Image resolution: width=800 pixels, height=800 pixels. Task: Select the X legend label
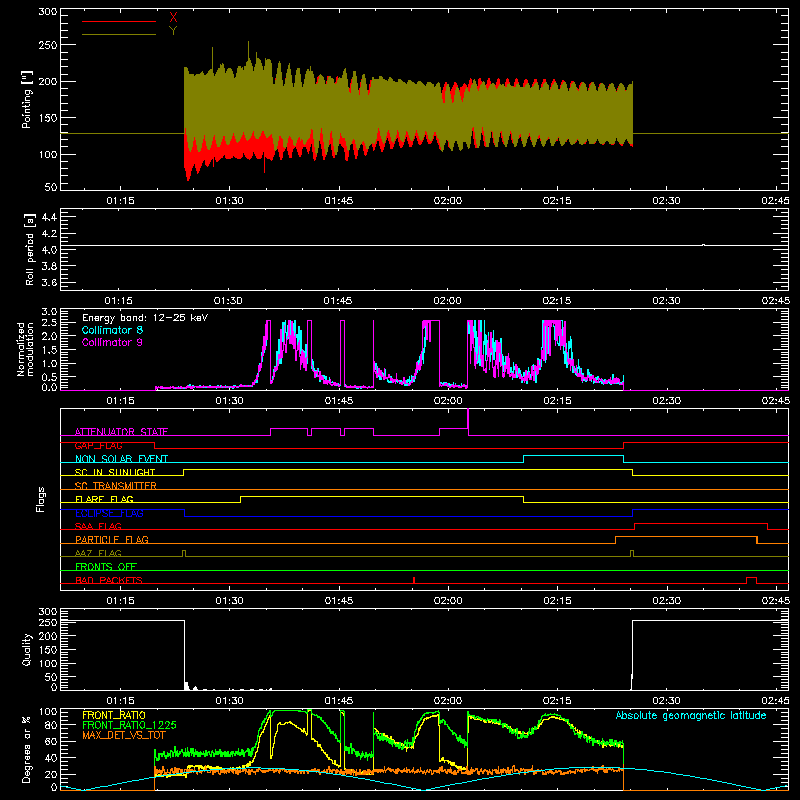(173, 18)
